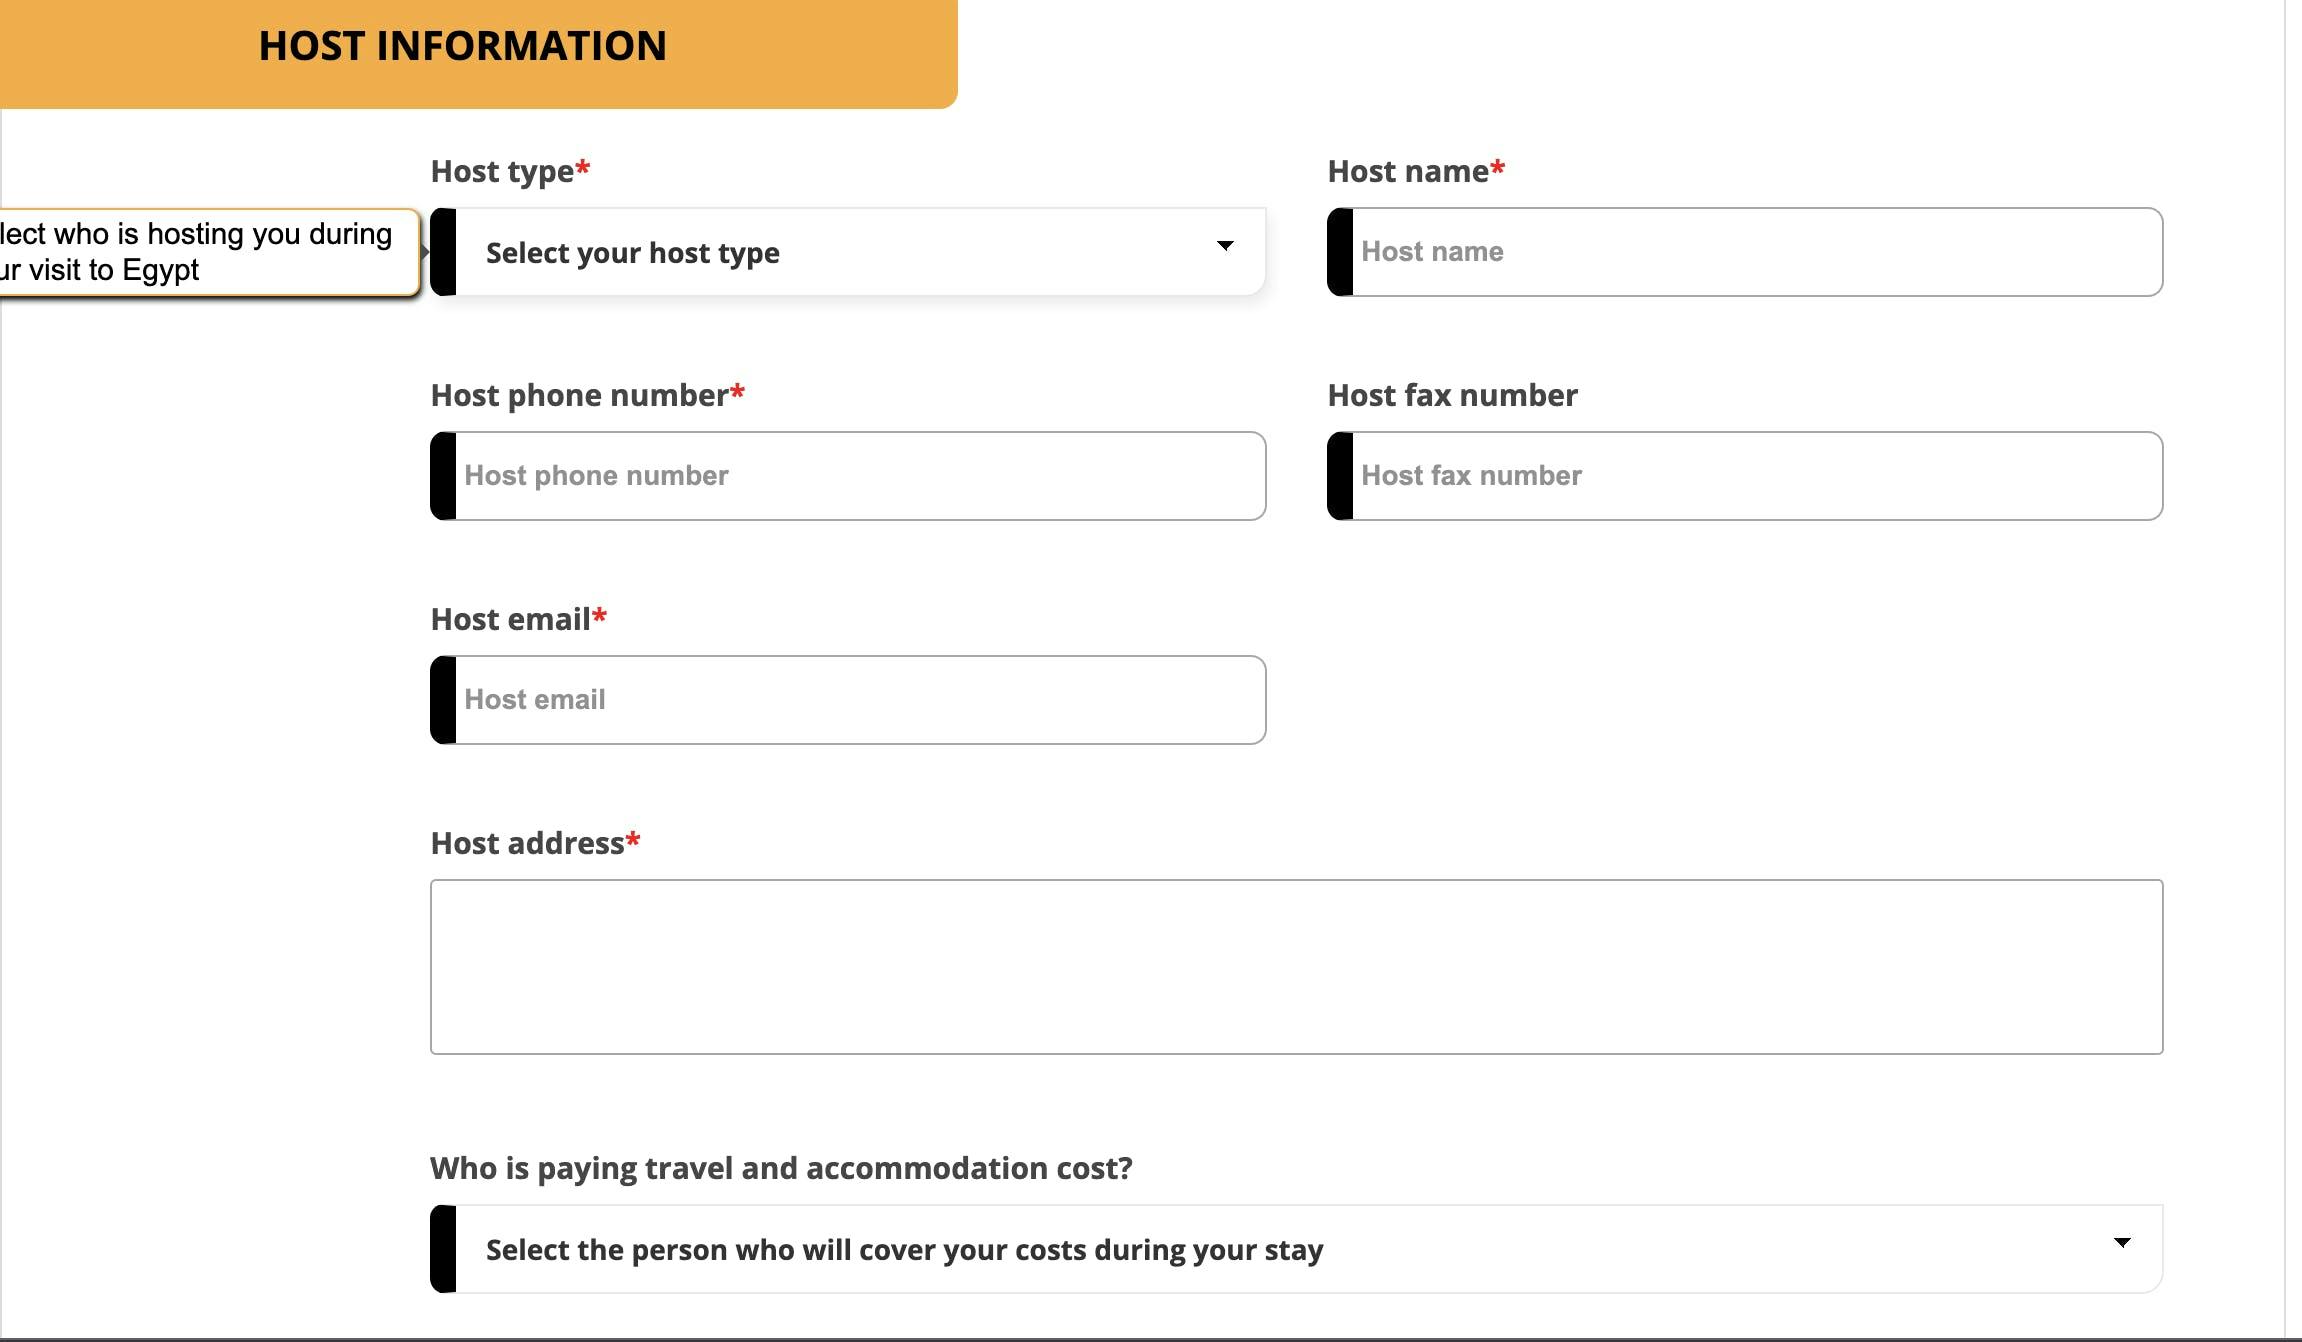Click the "Host address" label text

[x=527, y=844]
